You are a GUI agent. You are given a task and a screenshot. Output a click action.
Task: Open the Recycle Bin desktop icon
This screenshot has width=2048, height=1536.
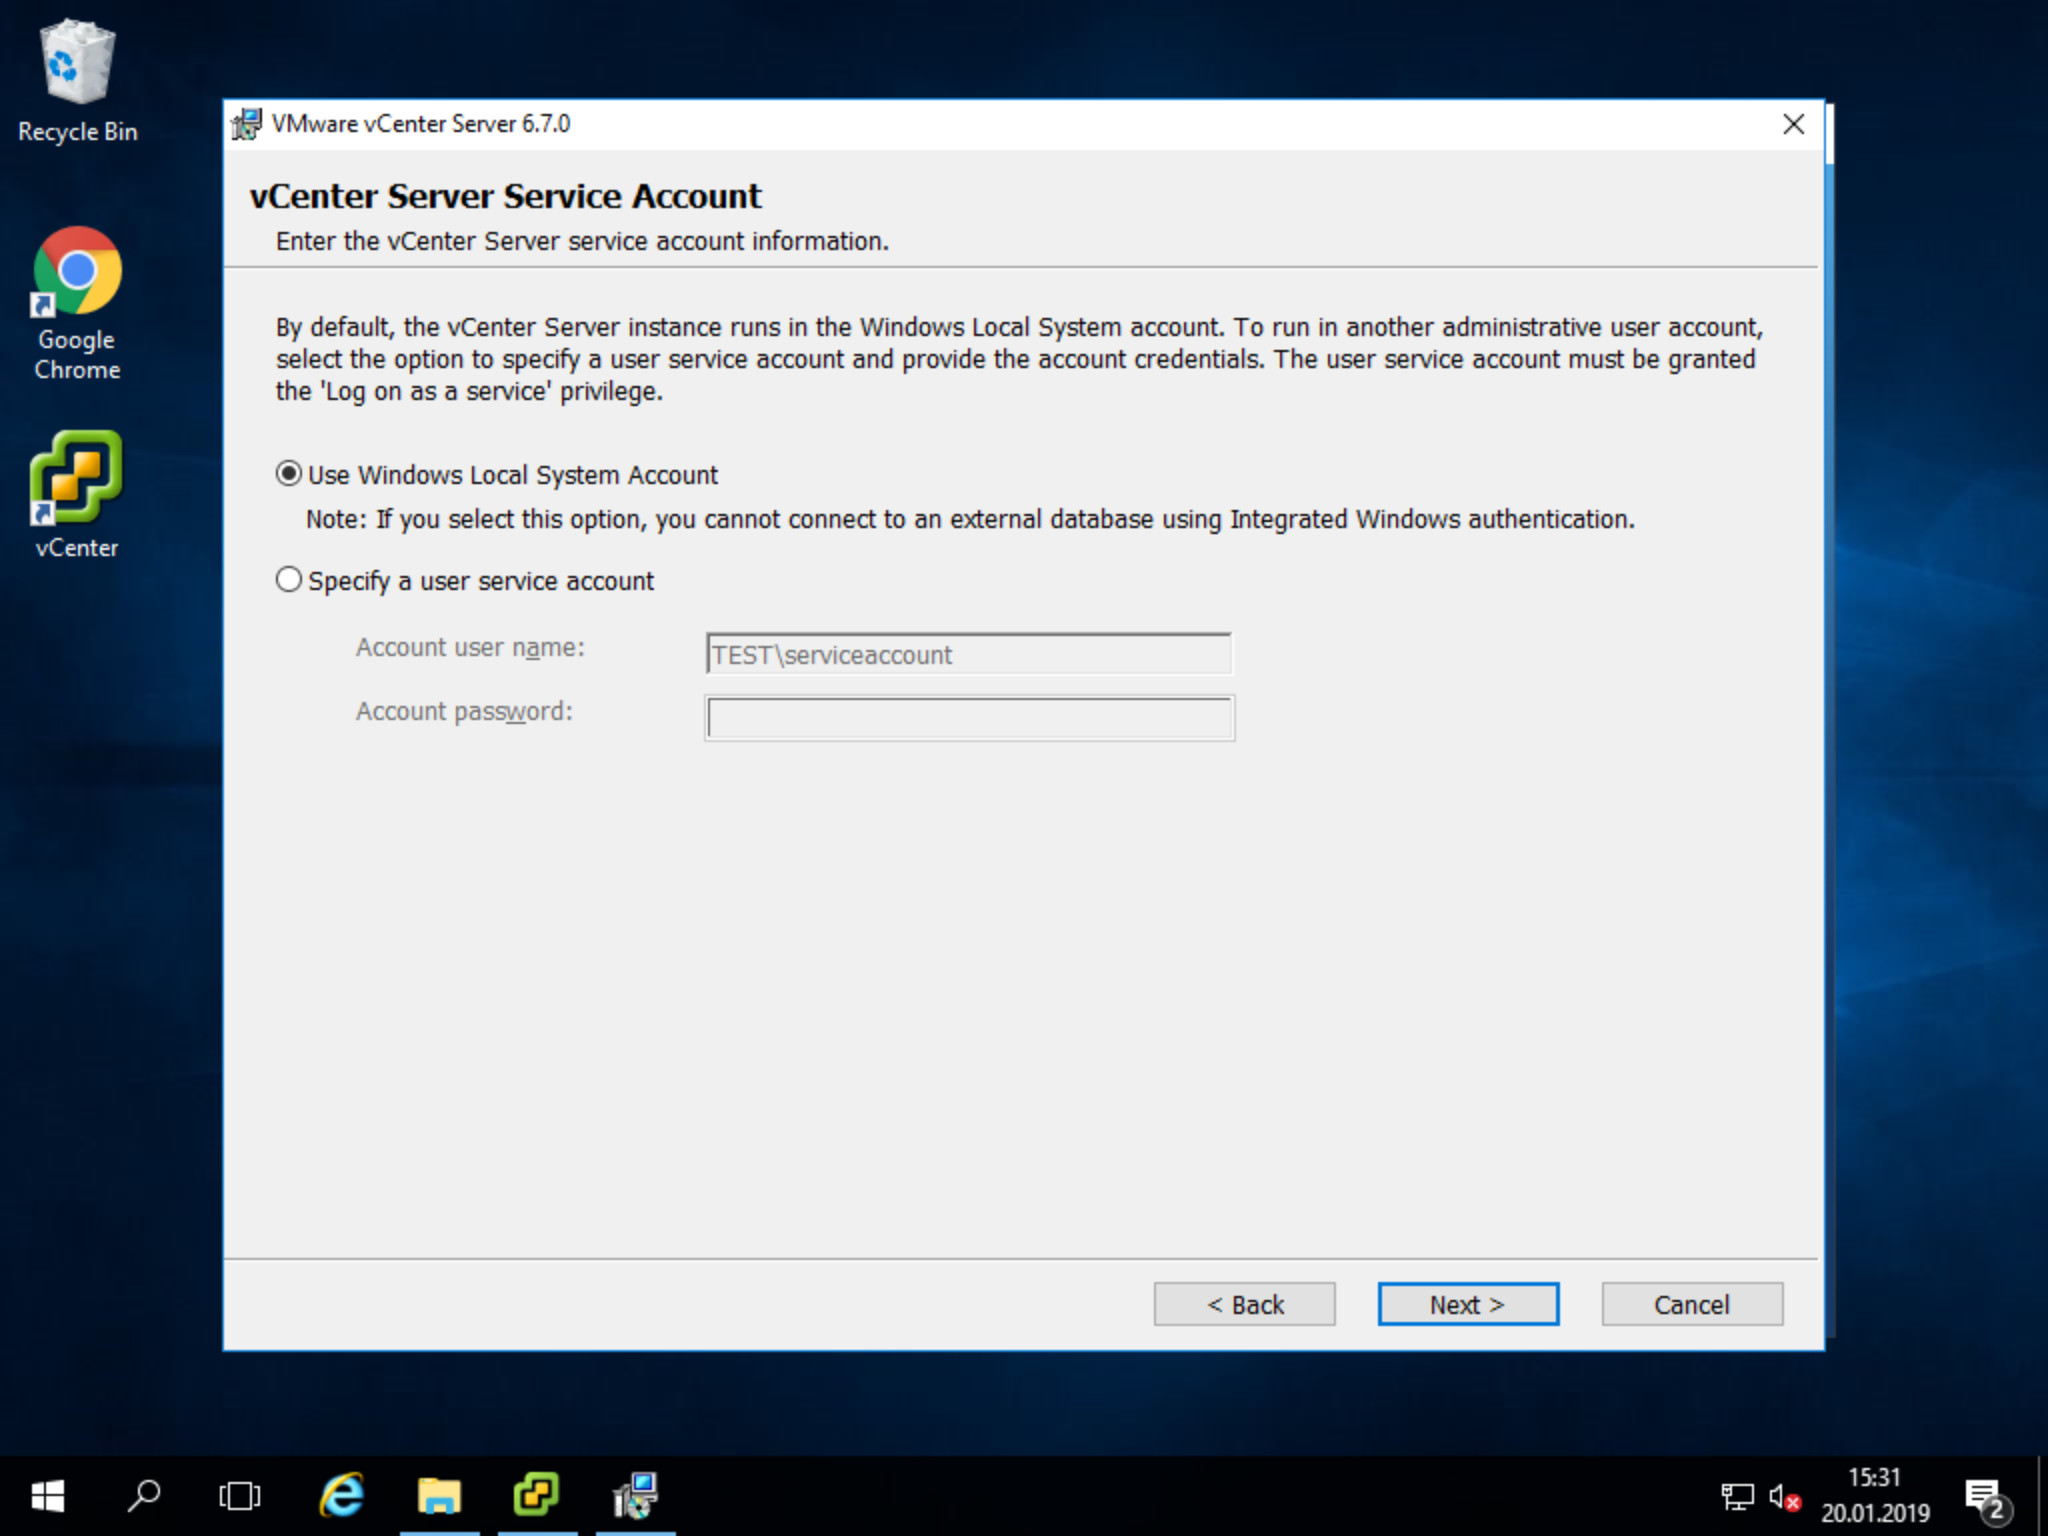77,80
